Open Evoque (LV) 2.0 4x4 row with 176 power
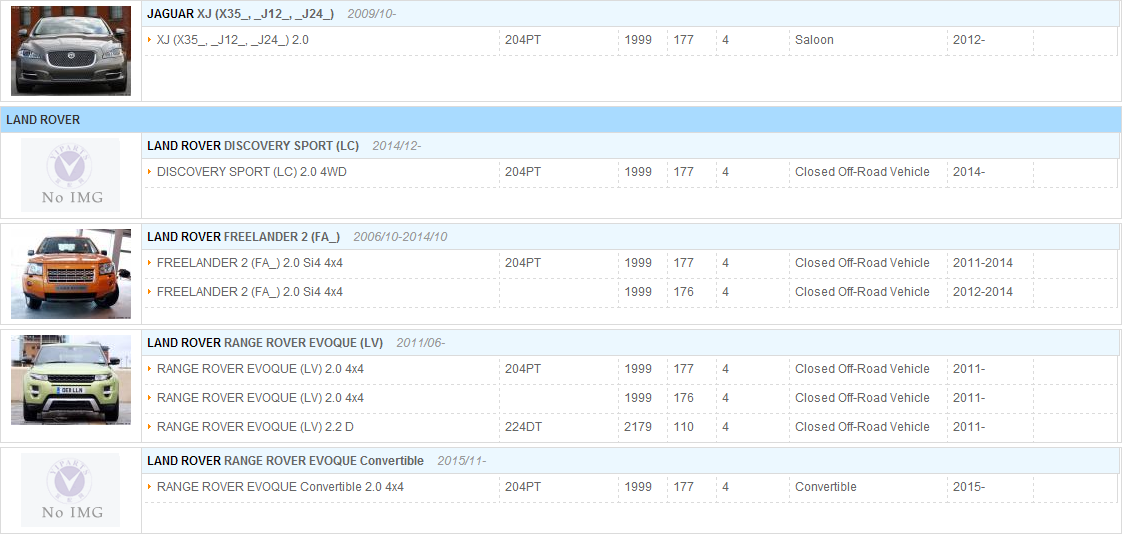Image resolution: width=1124 pixels, height=536 pixels. click(x=260, y=398)
